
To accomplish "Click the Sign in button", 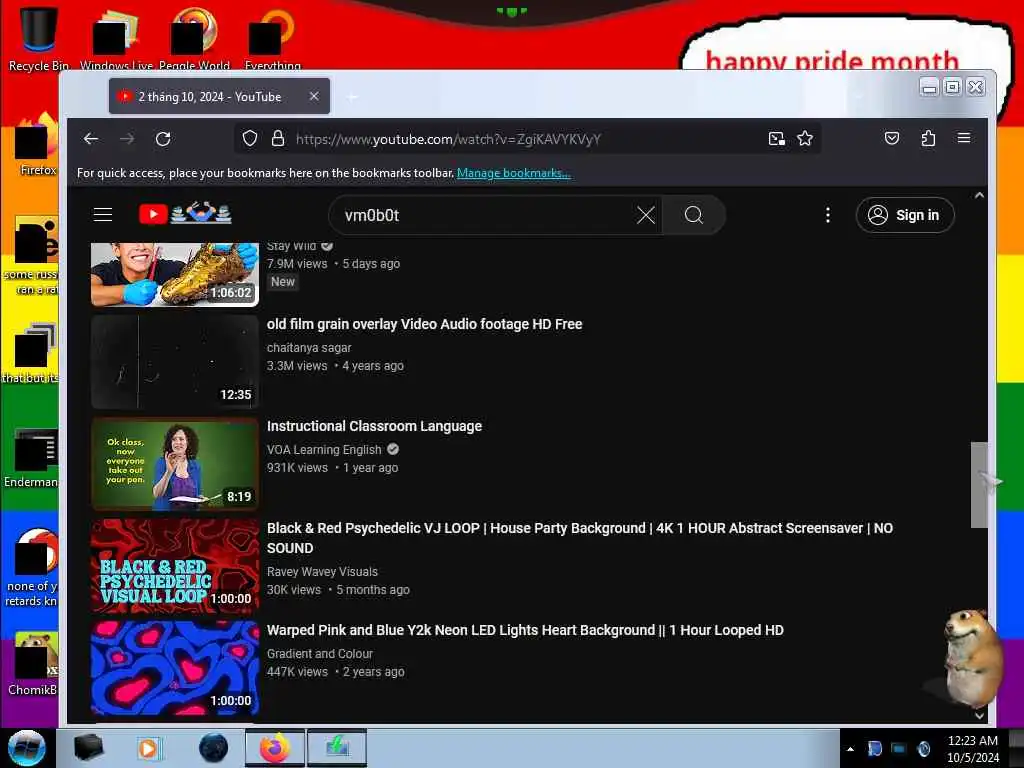I will pyautogui.click(x=905, y=215).
